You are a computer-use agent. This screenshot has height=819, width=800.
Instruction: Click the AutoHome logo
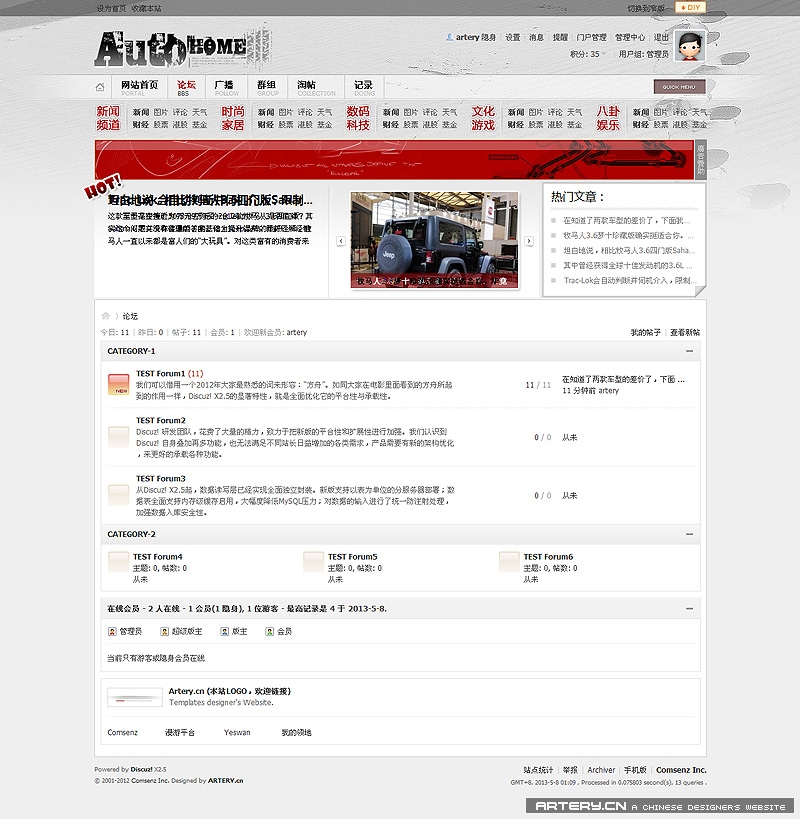pyautogui.click(x=183, y=49)
